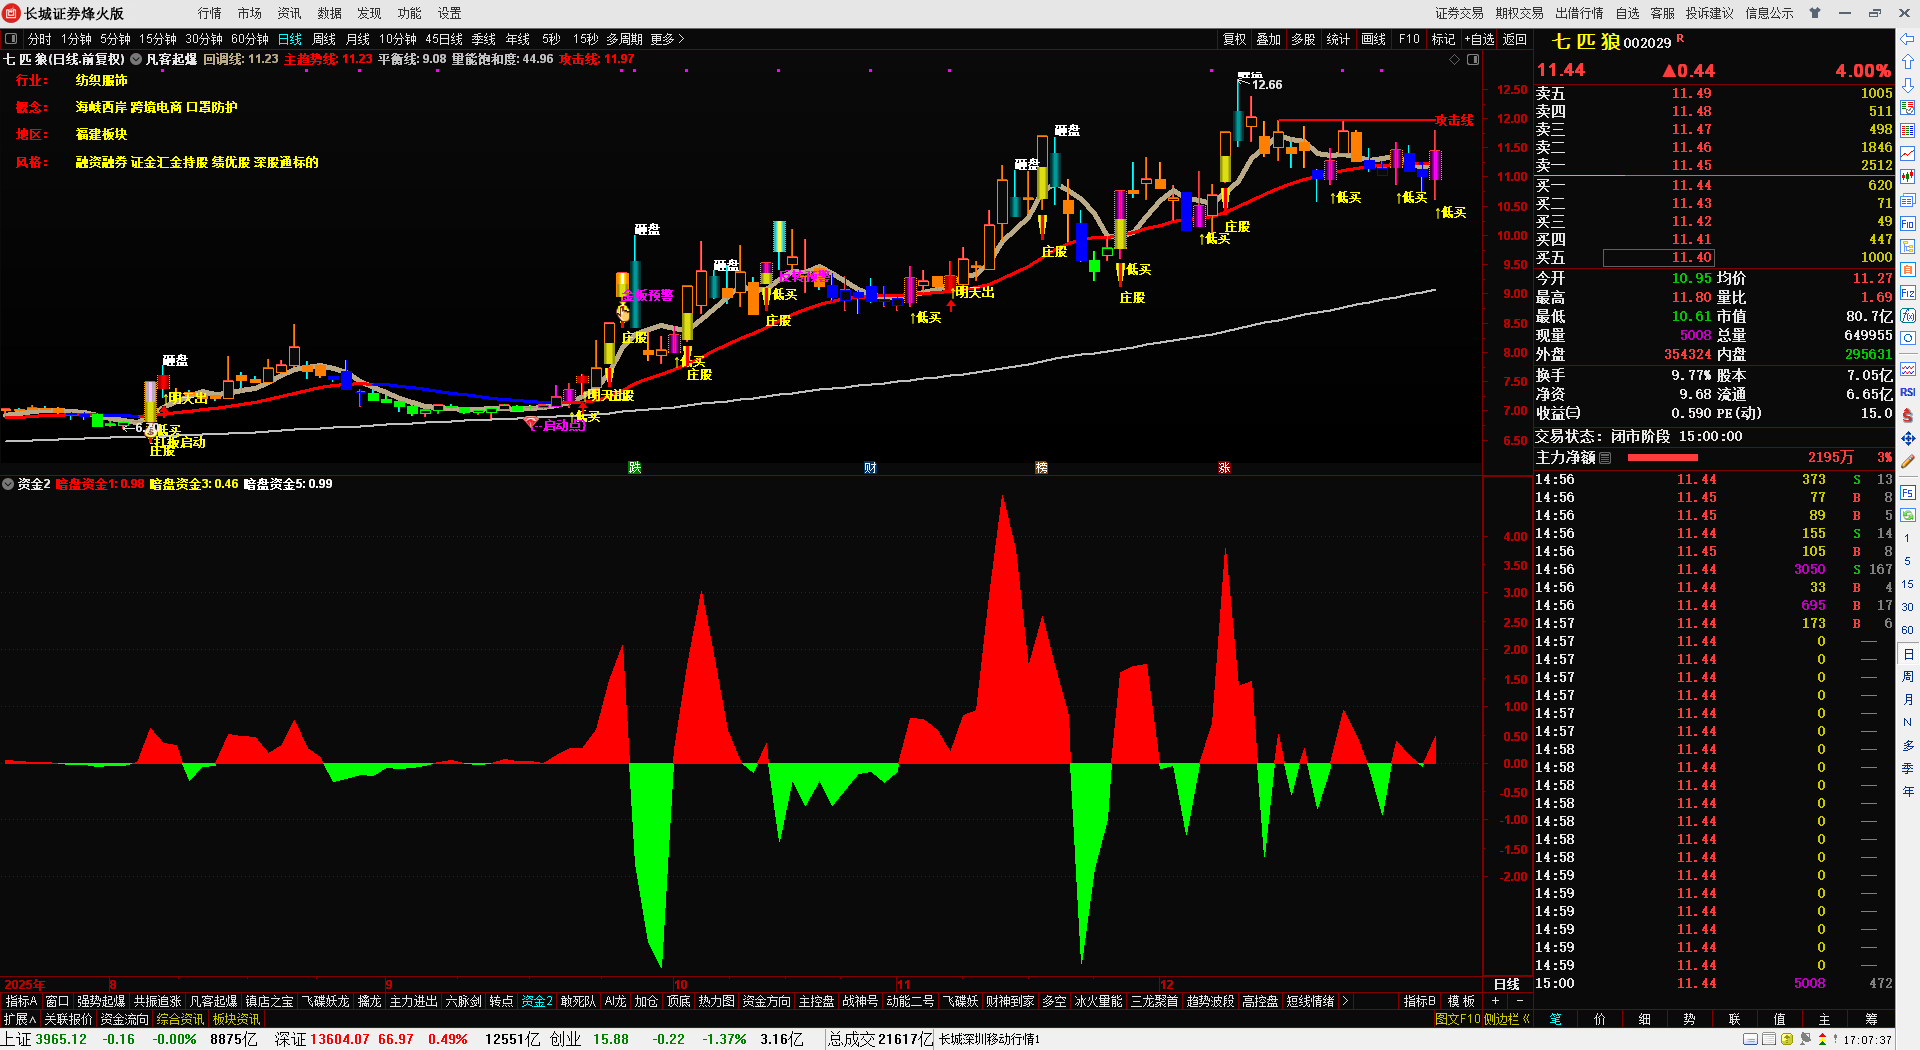Expand the 凡客起爆 indicator dropdown arrow

point(136,59)
